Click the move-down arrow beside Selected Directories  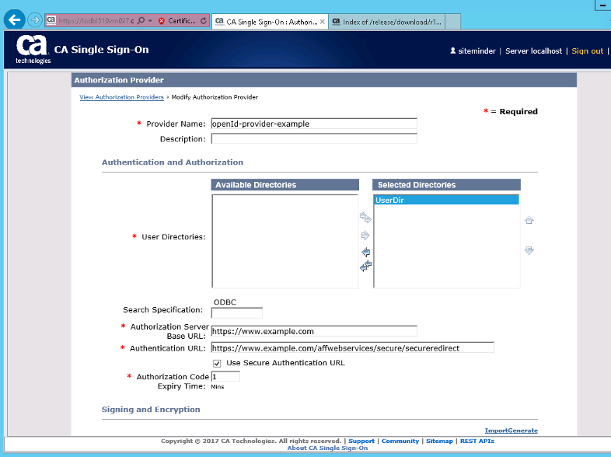tap(529, 250)
